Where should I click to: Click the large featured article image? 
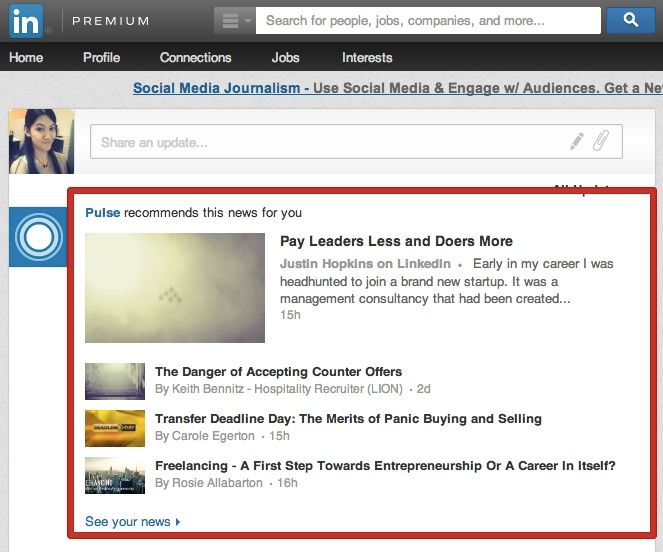175,288
